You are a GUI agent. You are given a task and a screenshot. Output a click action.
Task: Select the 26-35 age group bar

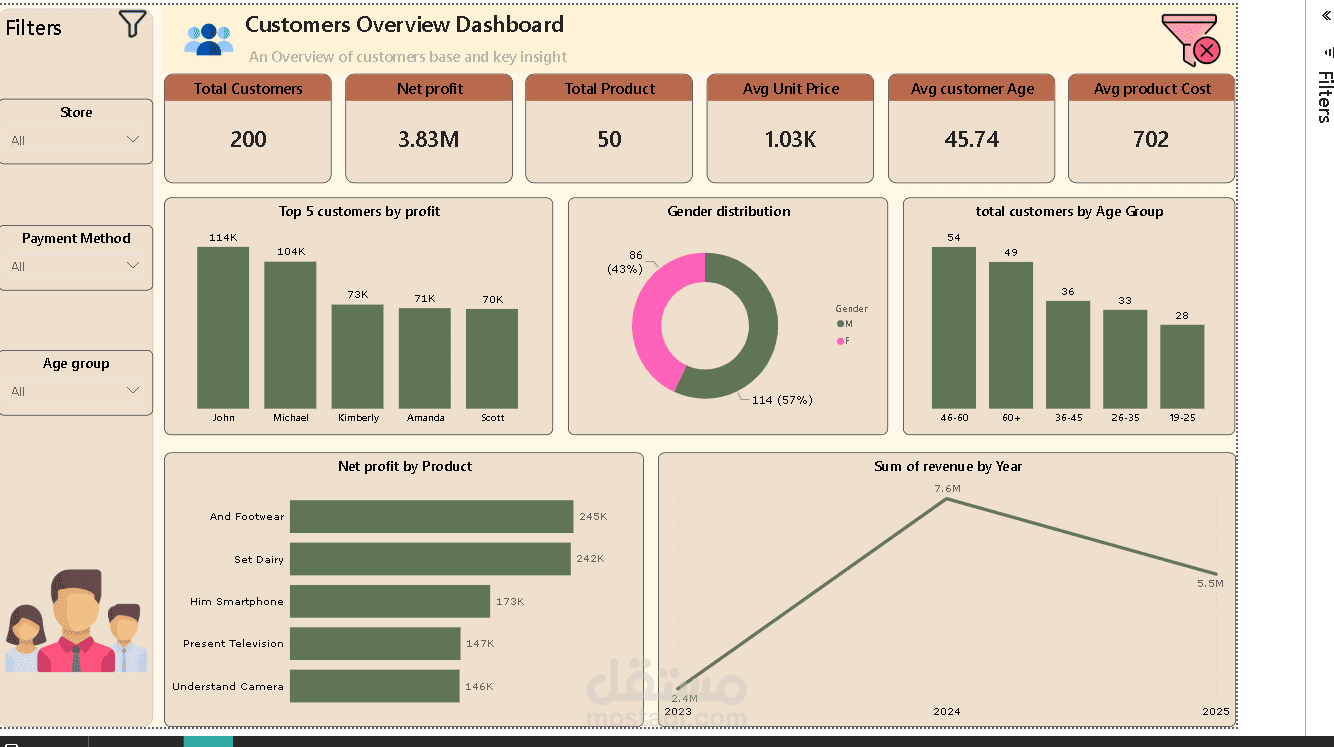tap(1125, 359)
